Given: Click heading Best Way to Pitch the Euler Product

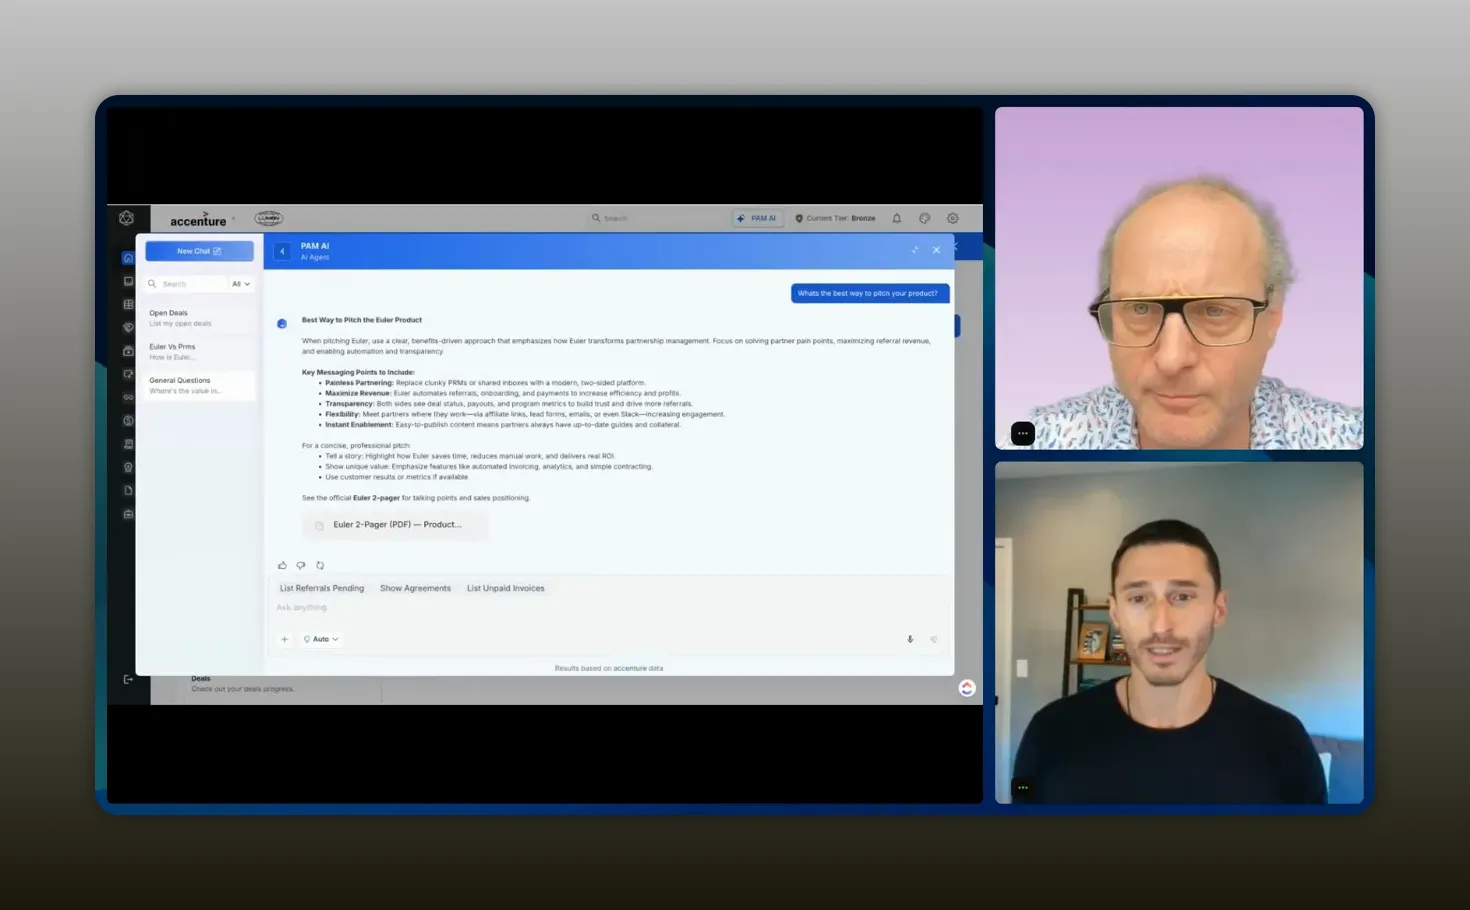Looking at the screenshot, I should tap(362, 320).
